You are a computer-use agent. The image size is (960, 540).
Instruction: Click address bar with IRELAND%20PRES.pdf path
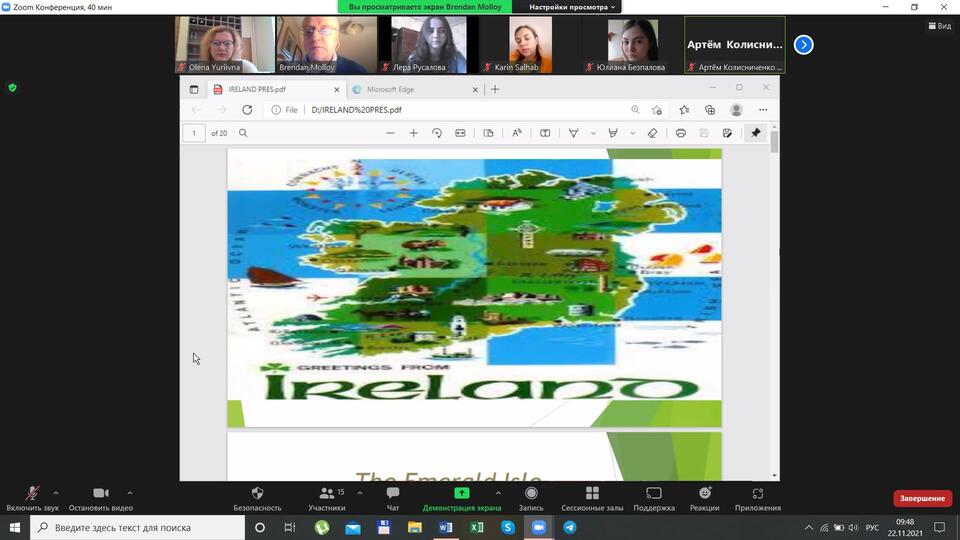[356, 110]
